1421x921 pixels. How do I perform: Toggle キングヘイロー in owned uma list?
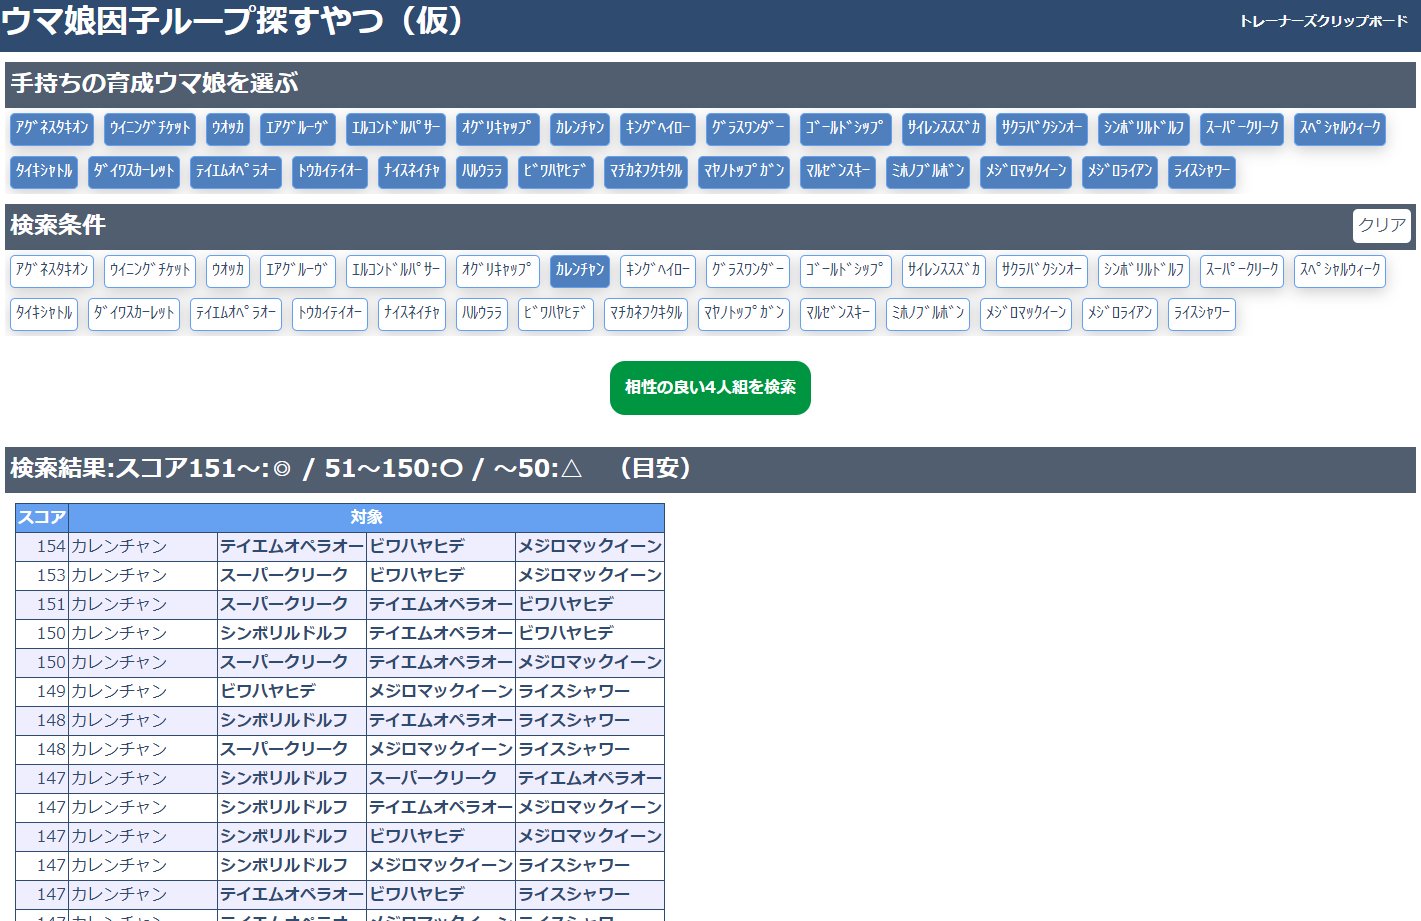click(658, 129)
